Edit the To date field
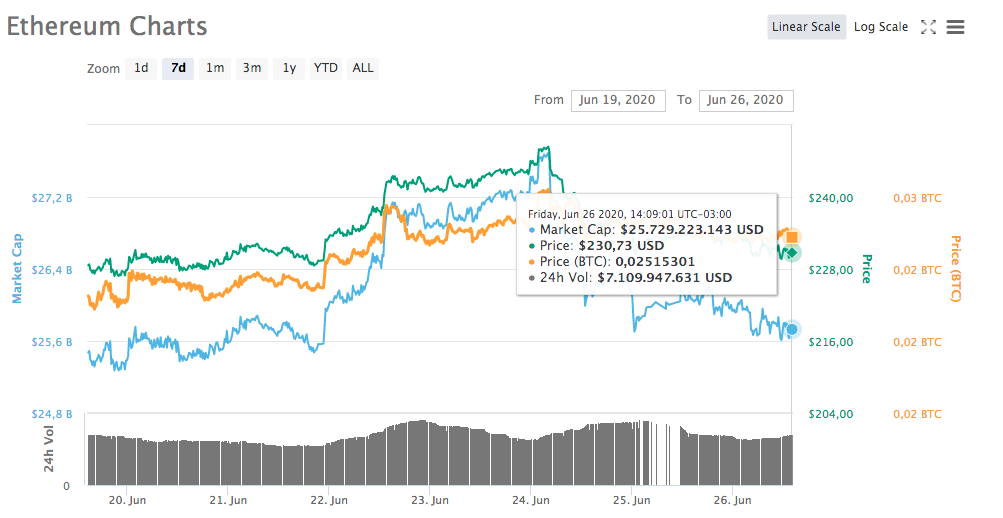1003x518 pixels. coord(746,100)
